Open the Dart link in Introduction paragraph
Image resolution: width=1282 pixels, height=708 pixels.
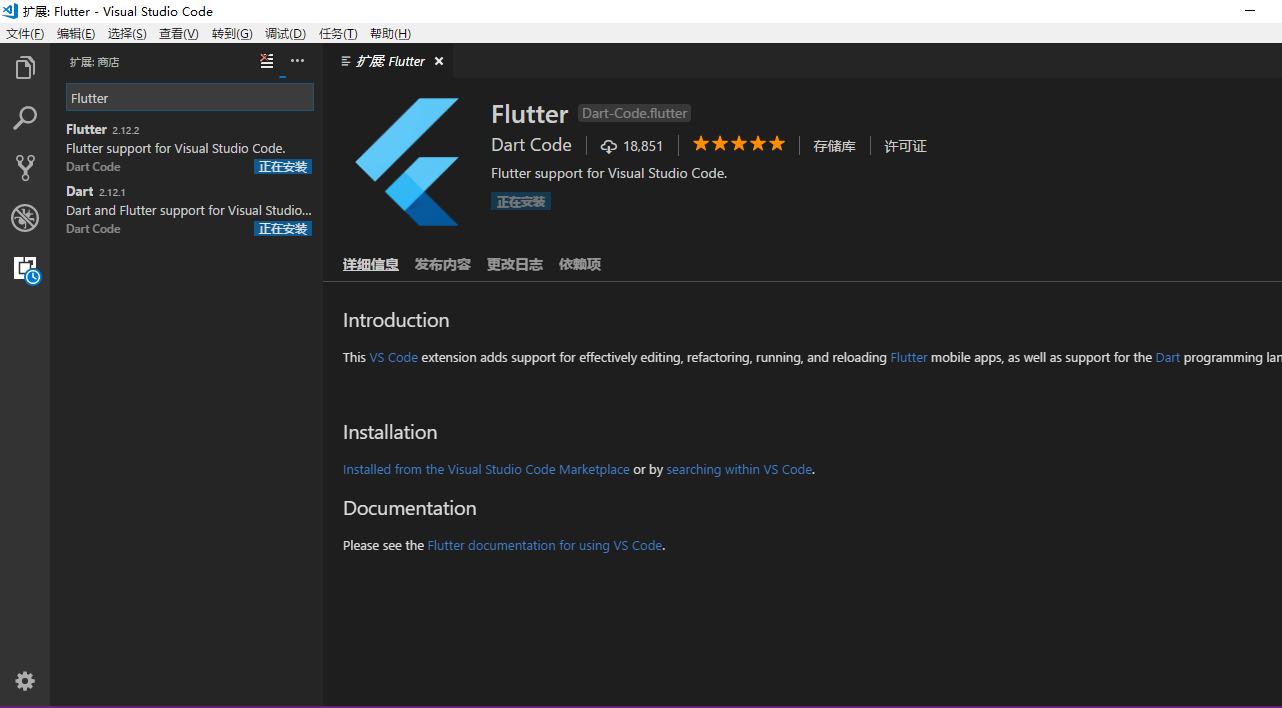click(1168, 357)
